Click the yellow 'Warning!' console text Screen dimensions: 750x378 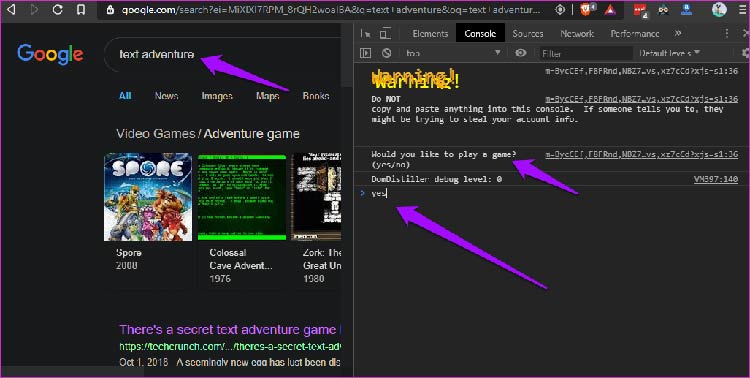tap(415, 79)
